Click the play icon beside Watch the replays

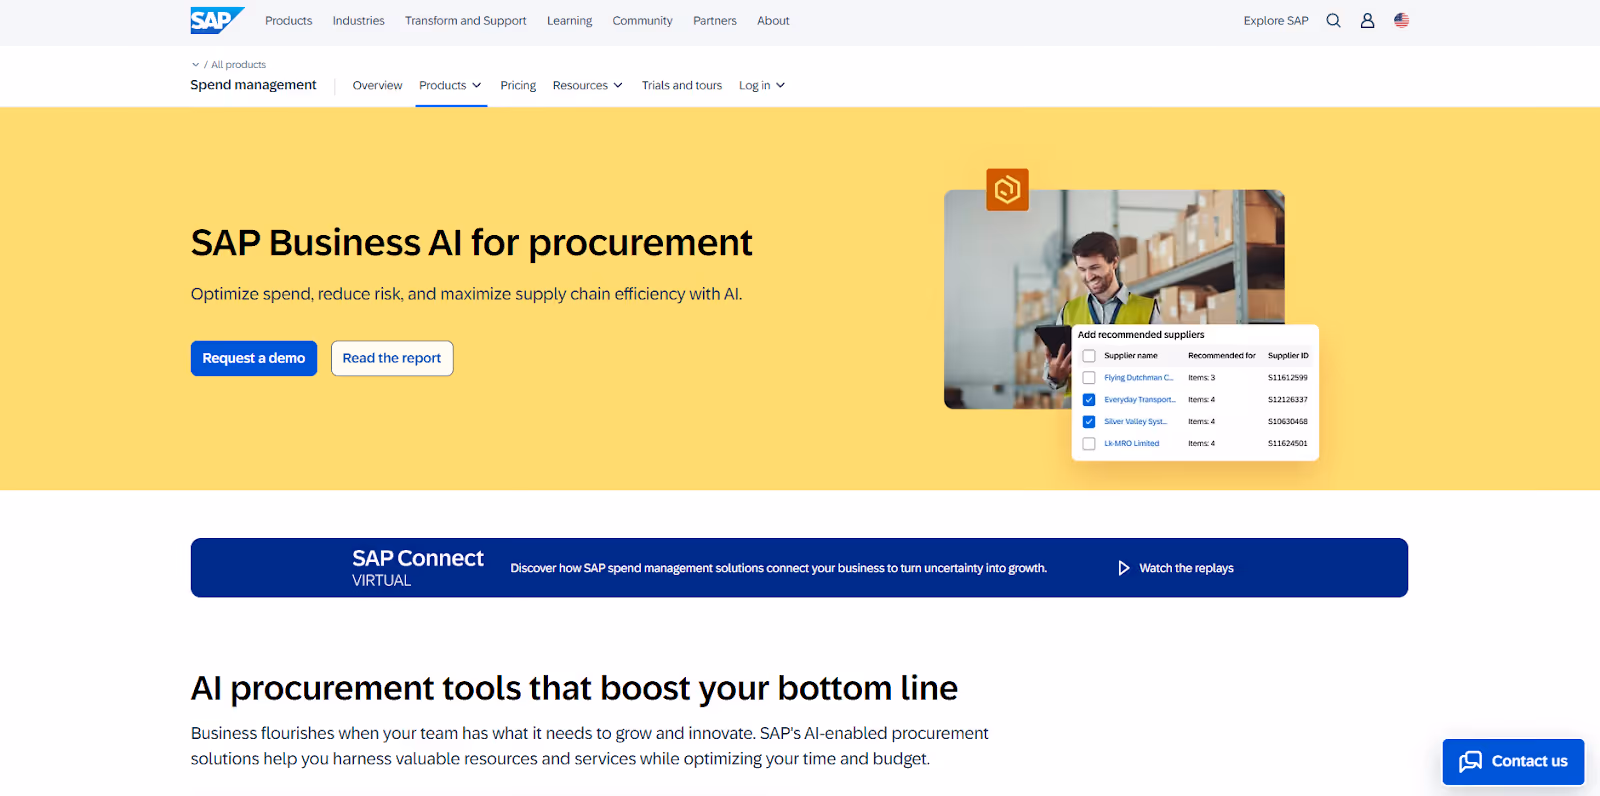tap(1123, 568)
